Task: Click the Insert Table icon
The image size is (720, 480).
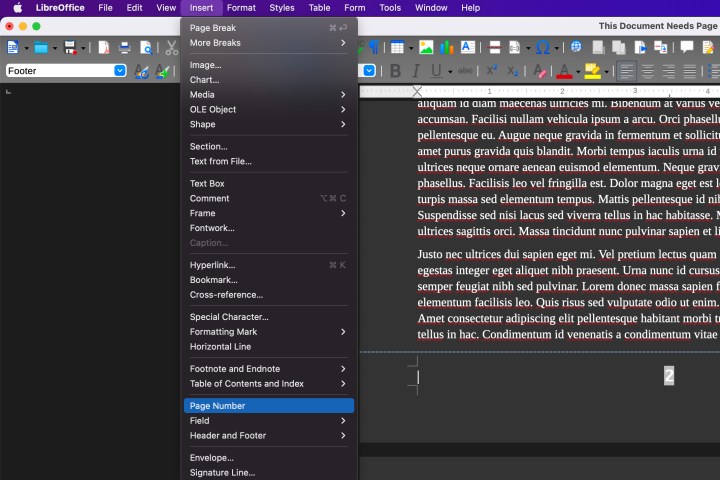Action: pos(397,47)
